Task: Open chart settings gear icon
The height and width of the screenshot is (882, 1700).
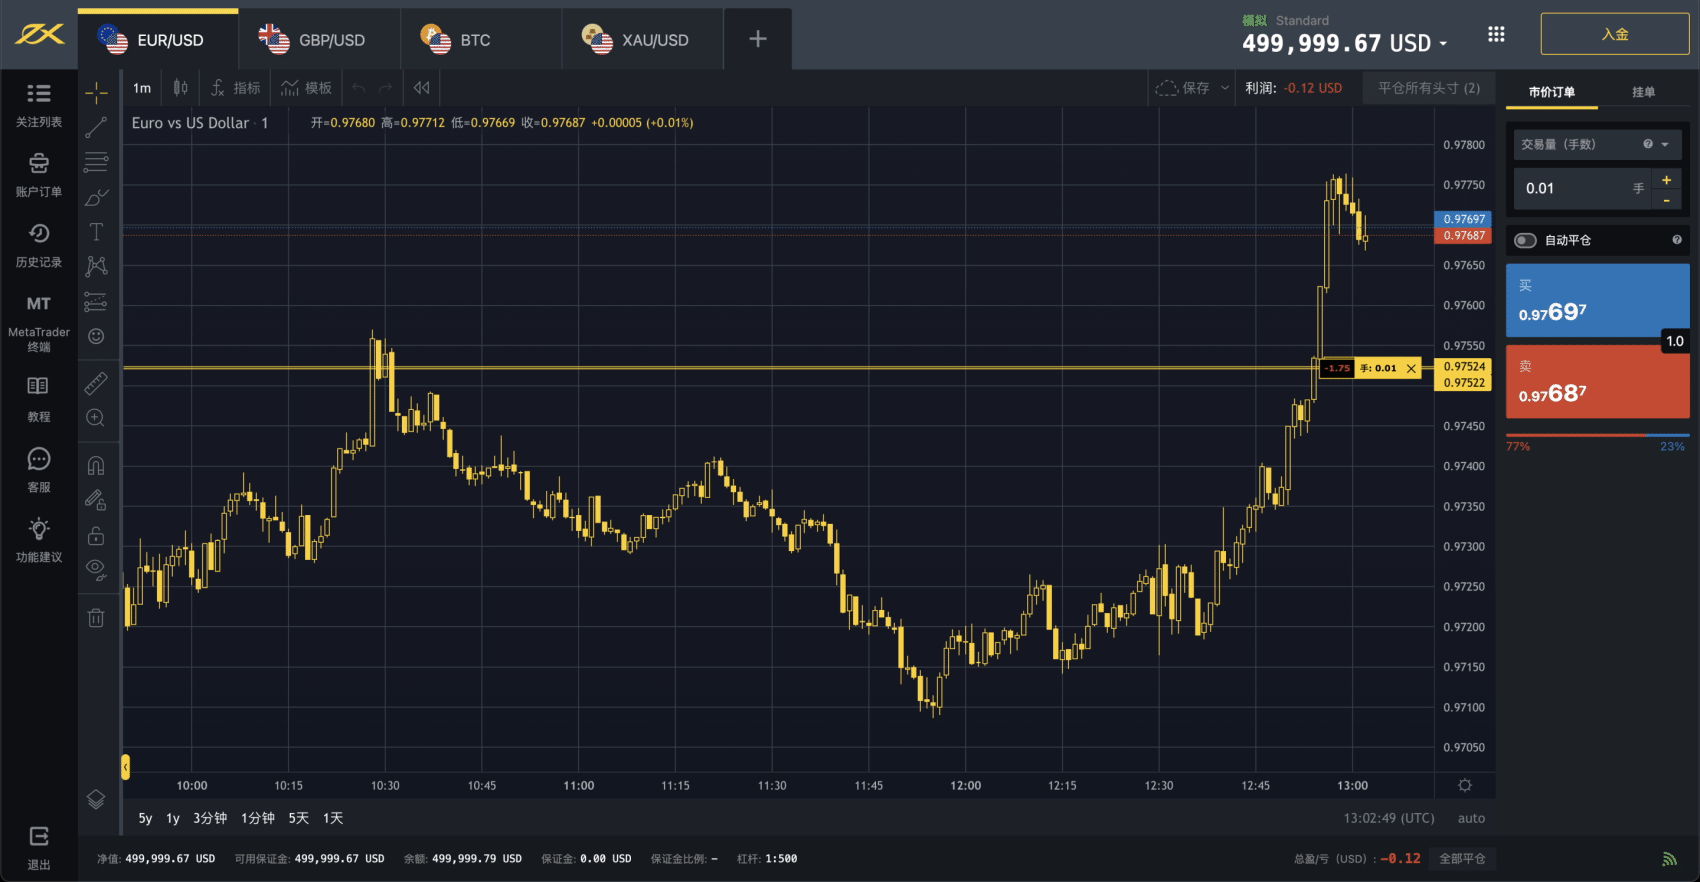Action: coord(1464,786)
